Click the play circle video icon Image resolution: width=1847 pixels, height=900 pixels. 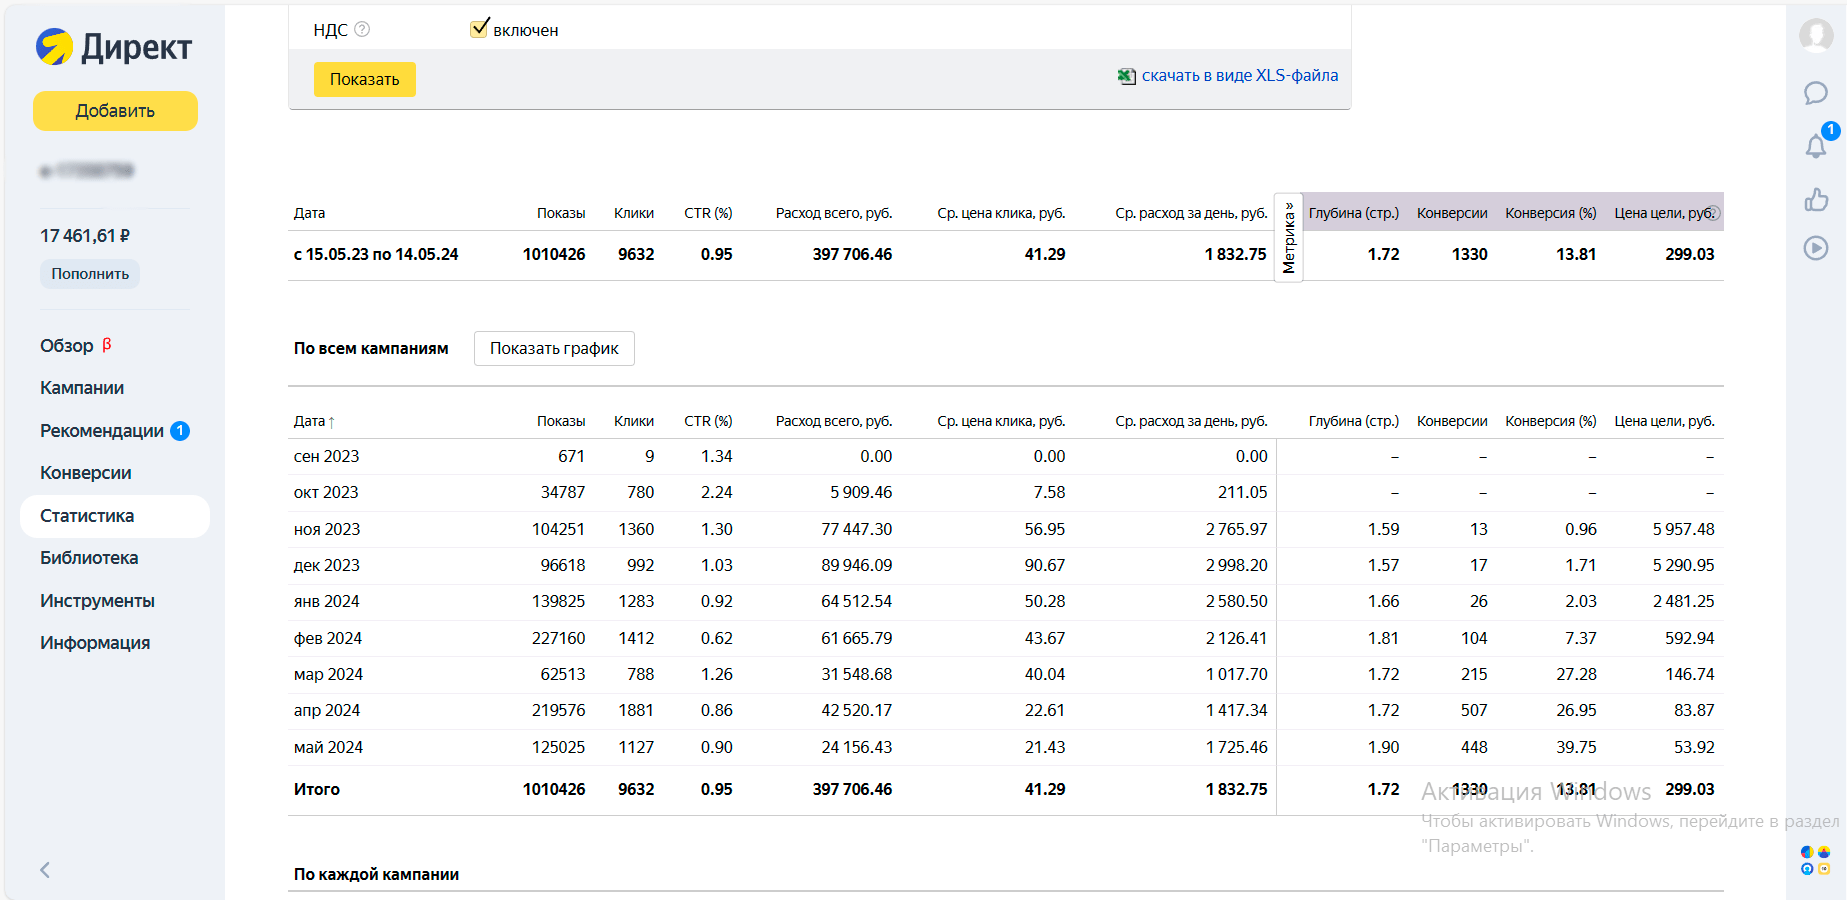(1815, 248)
